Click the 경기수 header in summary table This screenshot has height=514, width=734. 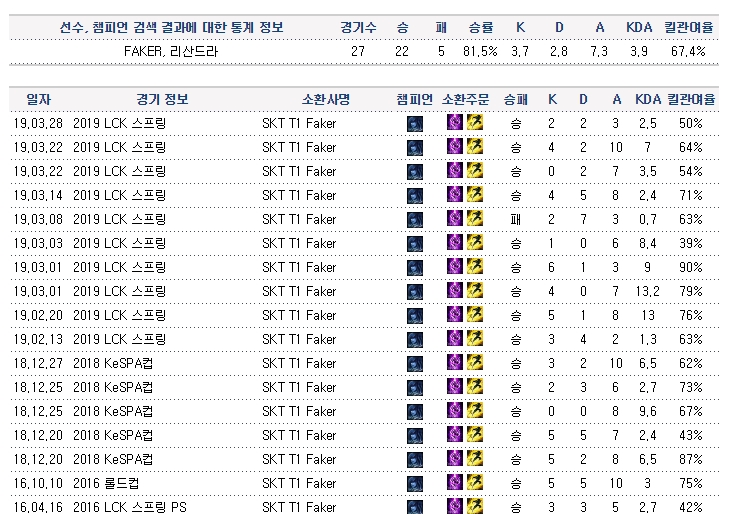pyautogui.click(x=358, y=27)
